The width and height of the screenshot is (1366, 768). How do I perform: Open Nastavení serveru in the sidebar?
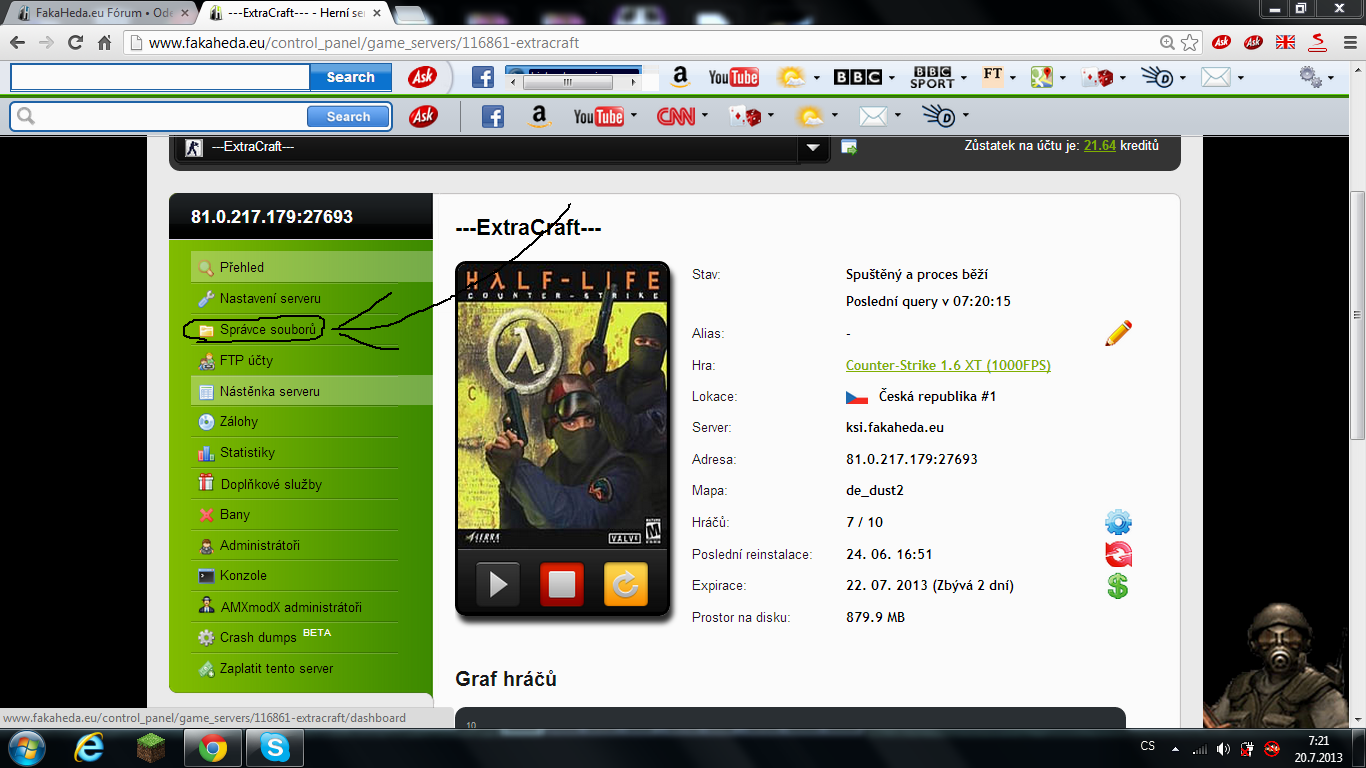click(x=270, y=298)
